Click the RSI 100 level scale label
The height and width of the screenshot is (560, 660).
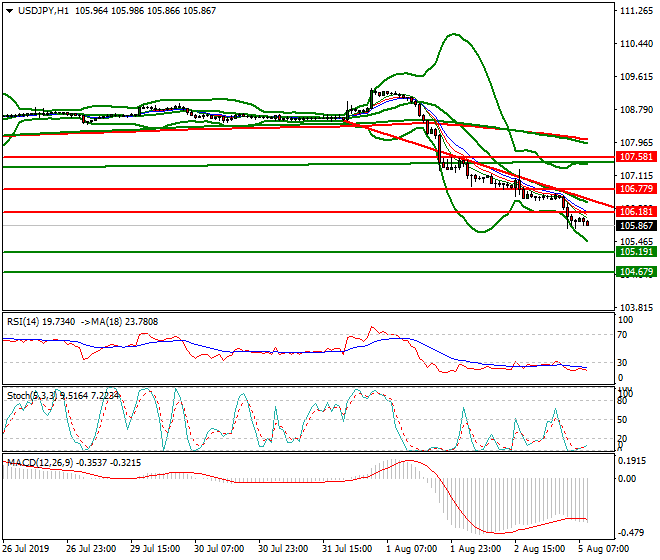tap(627, 320)
